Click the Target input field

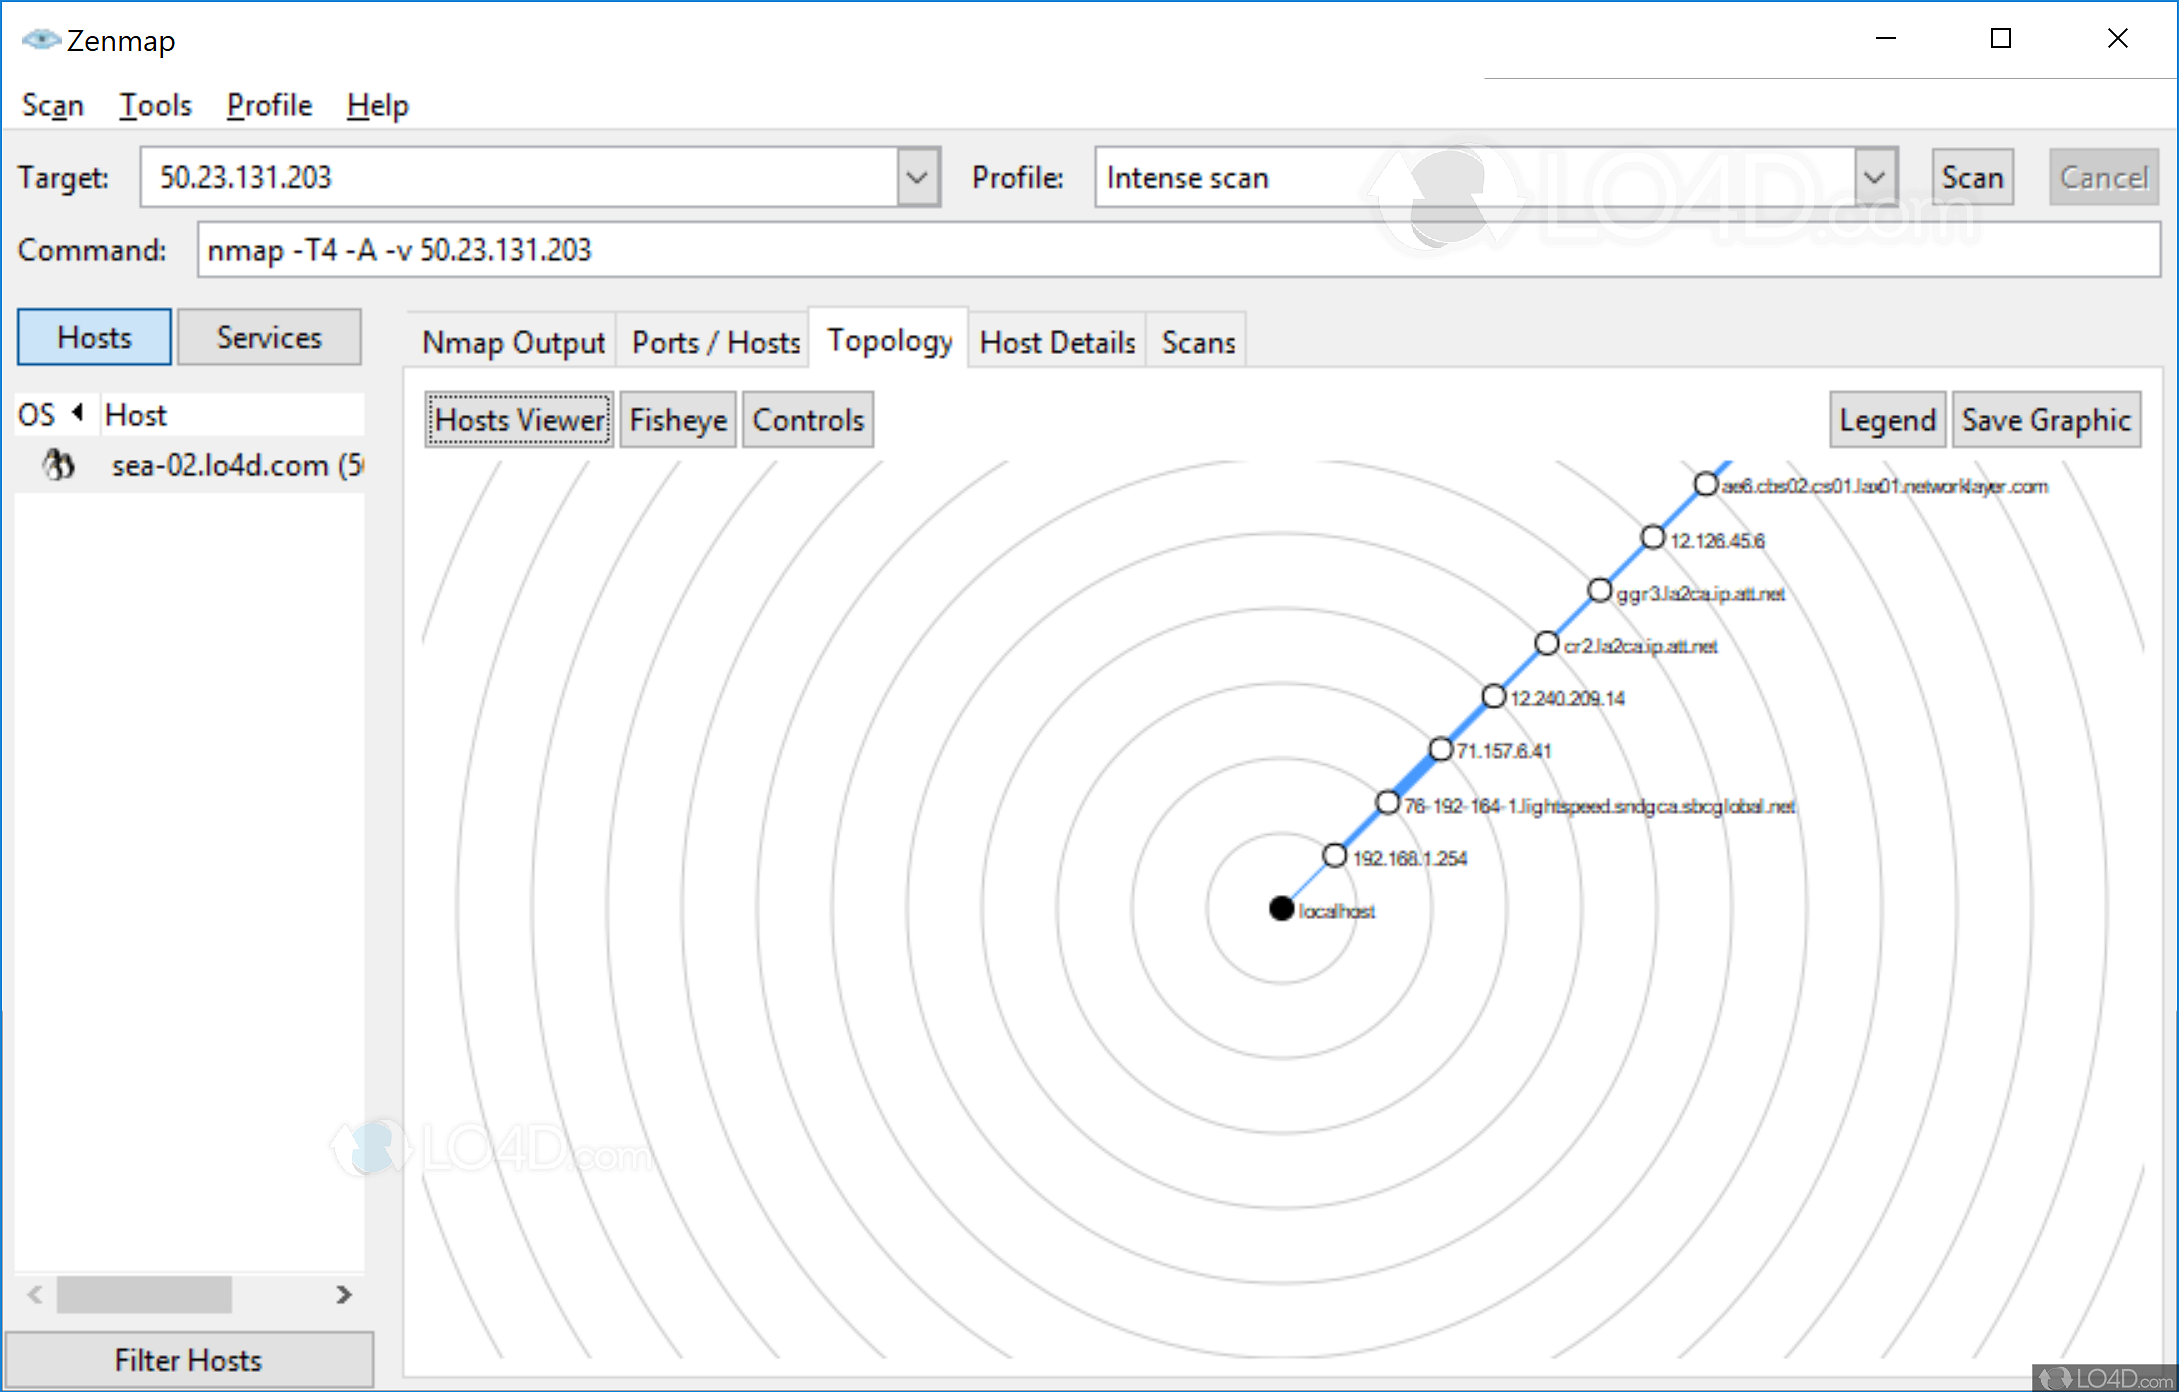click(520, 177)
